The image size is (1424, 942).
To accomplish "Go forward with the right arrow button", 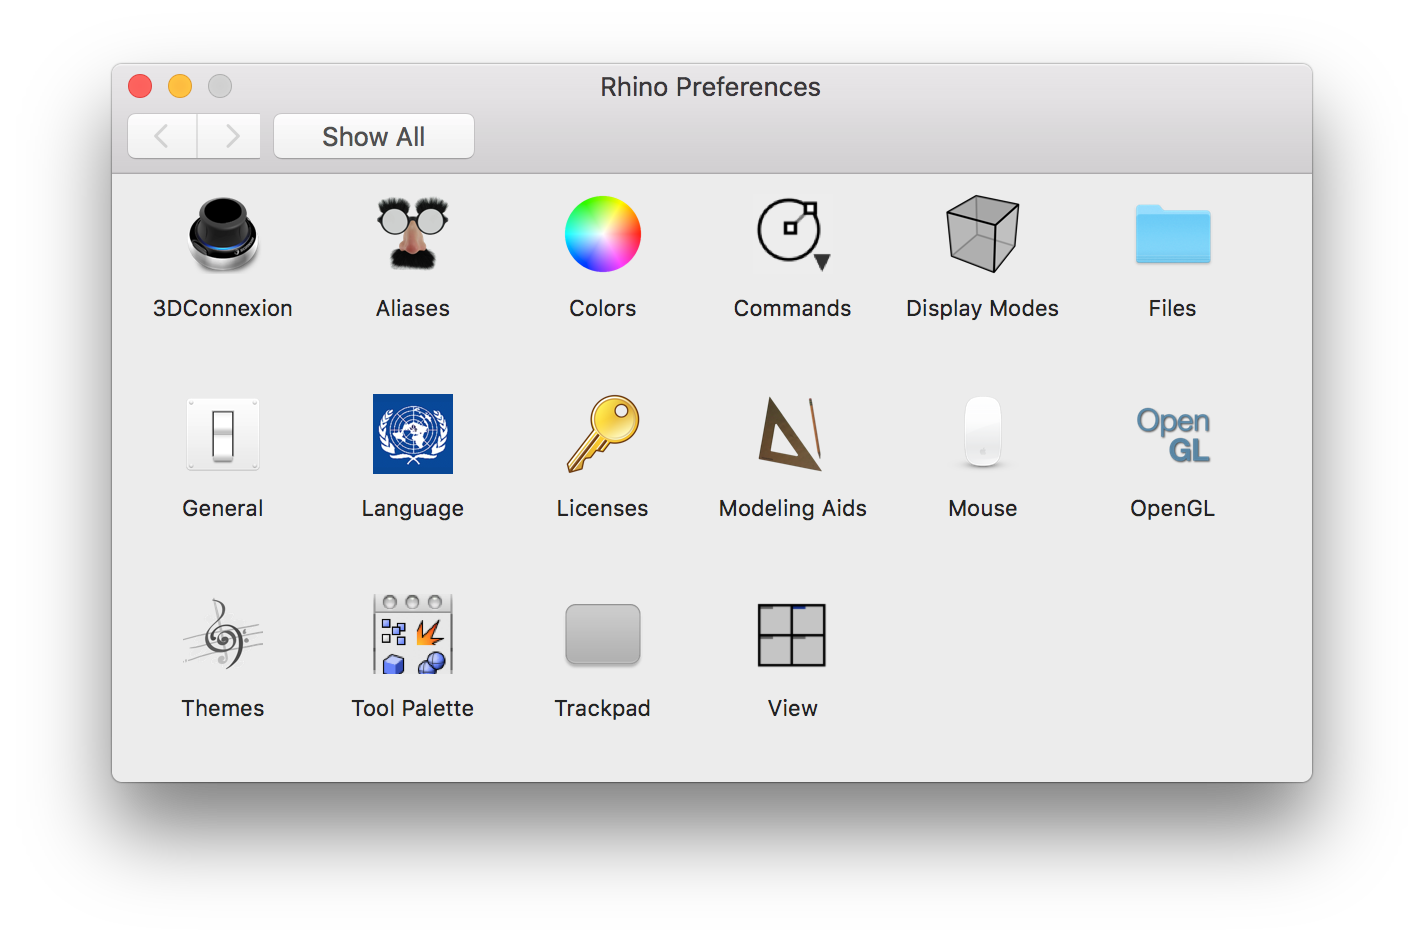I will pyautogui.click(x=230, y=136).
